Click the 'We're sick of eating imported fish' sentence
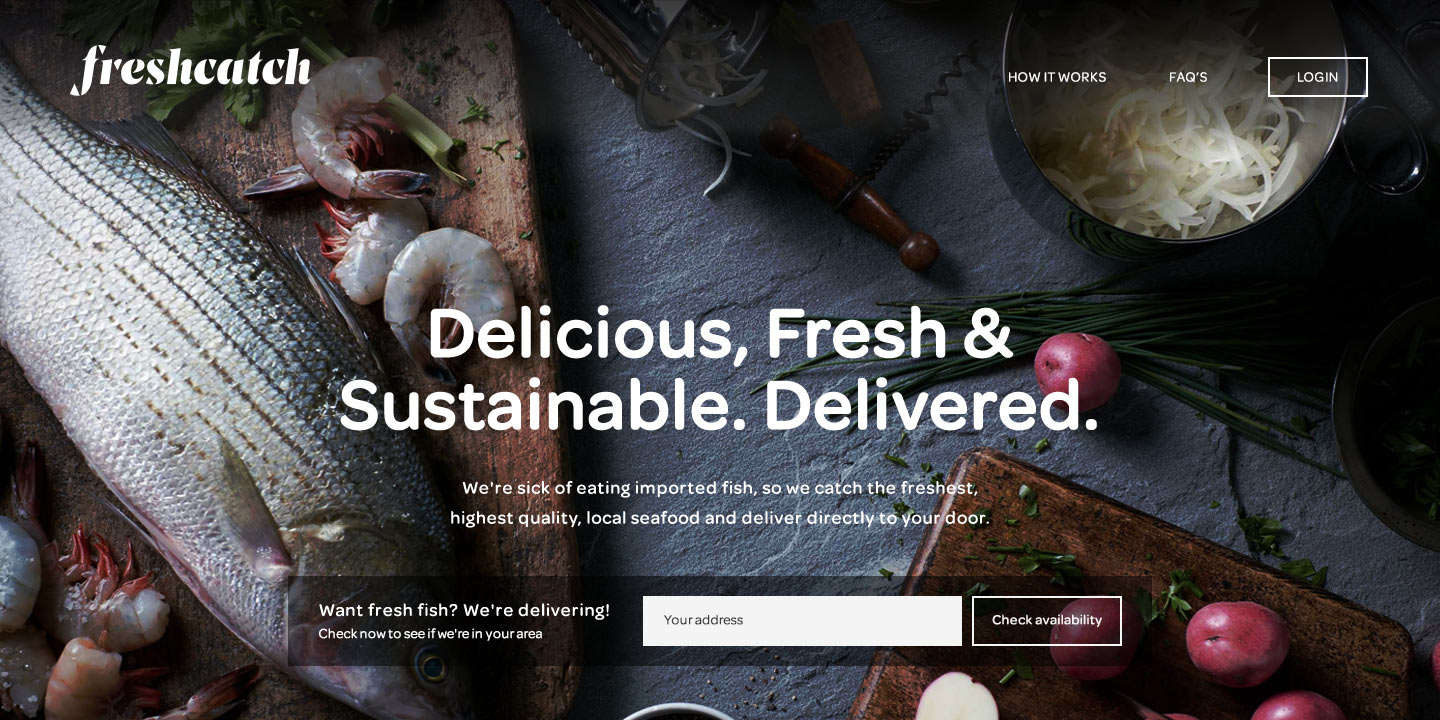 [720, 488]
